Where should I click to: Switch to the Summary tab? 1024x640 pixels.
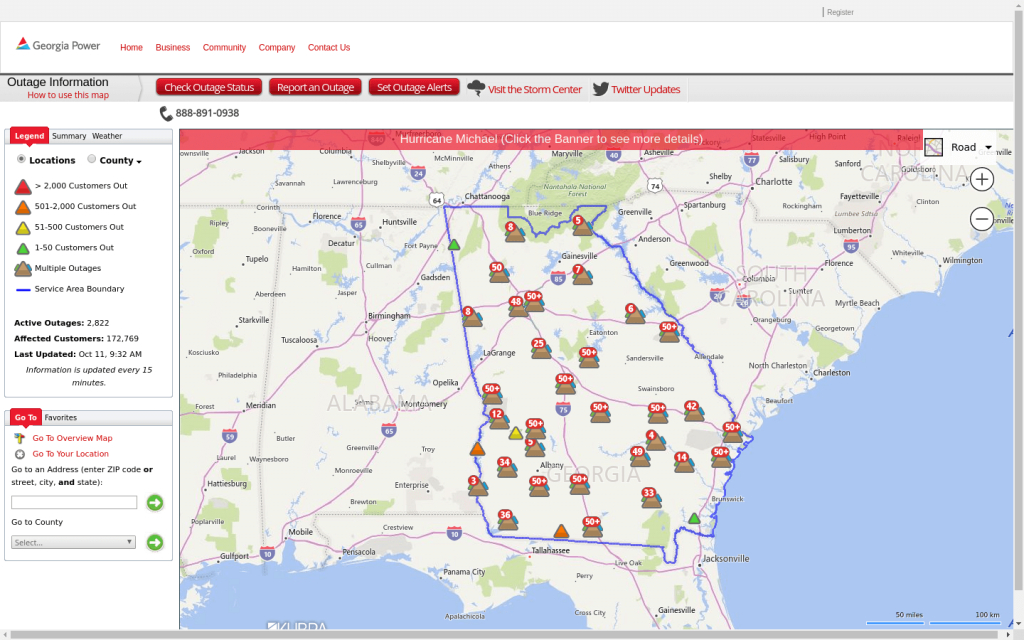click(x=69, y=136)
